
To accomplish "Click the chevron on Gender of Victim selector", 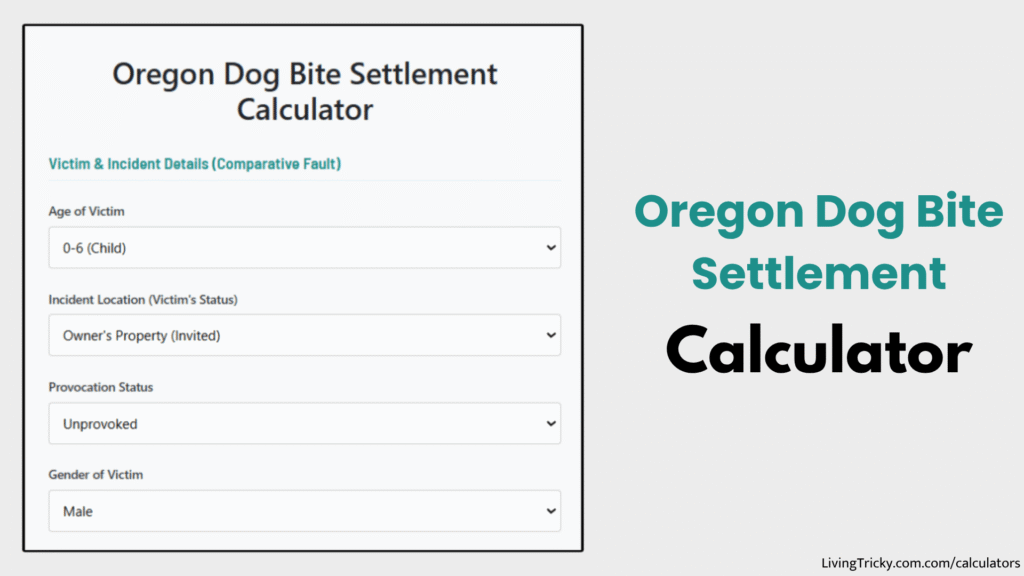I will coord(549,510).
